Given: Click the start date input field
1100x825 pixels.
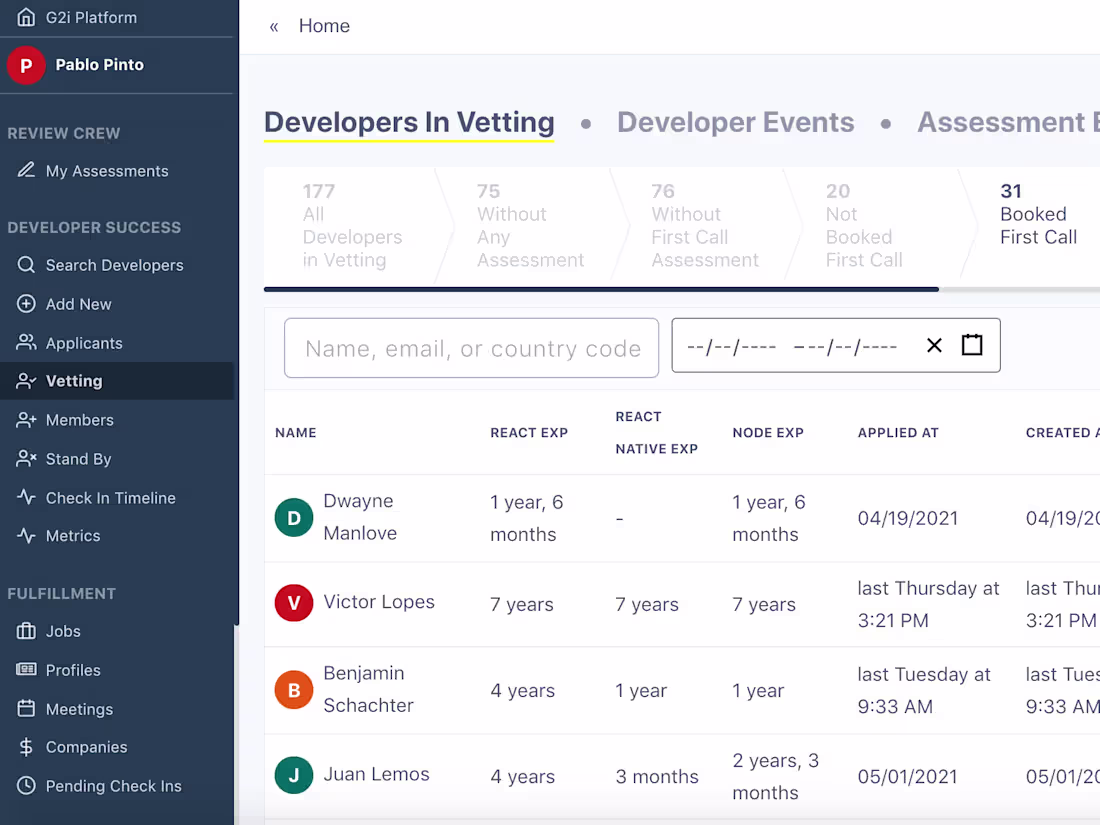Looking at the screenshot, I should tap(731, 346).
